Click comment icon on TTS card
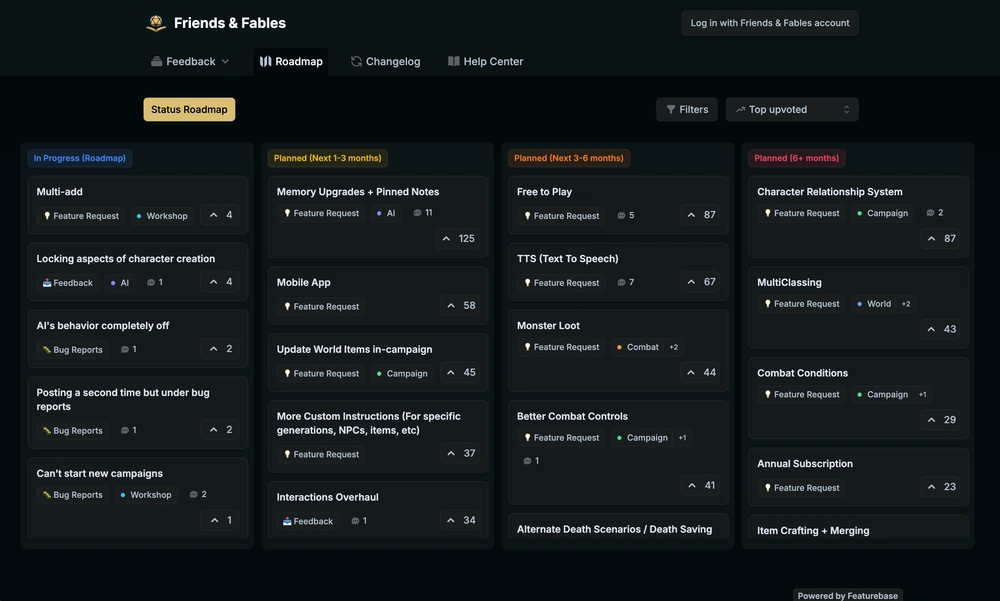This screenshot has width=1000, height=601. pyautogui.click(x=621, y=283)
